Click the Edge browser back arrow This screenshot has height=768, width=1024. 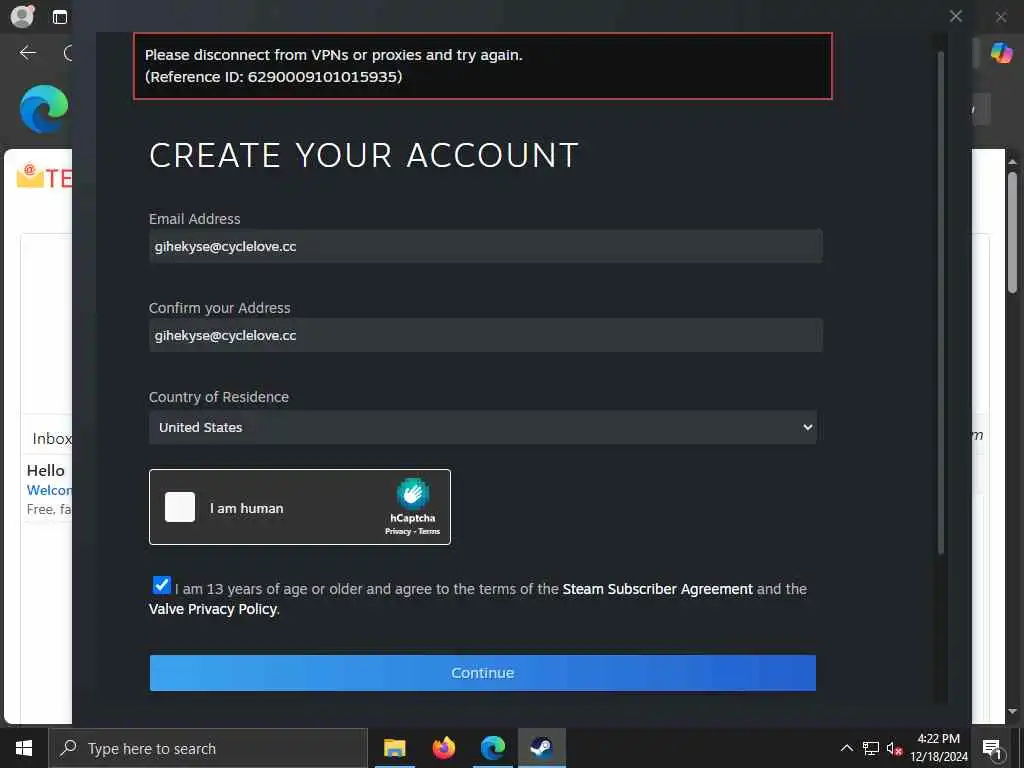point(28,53)
